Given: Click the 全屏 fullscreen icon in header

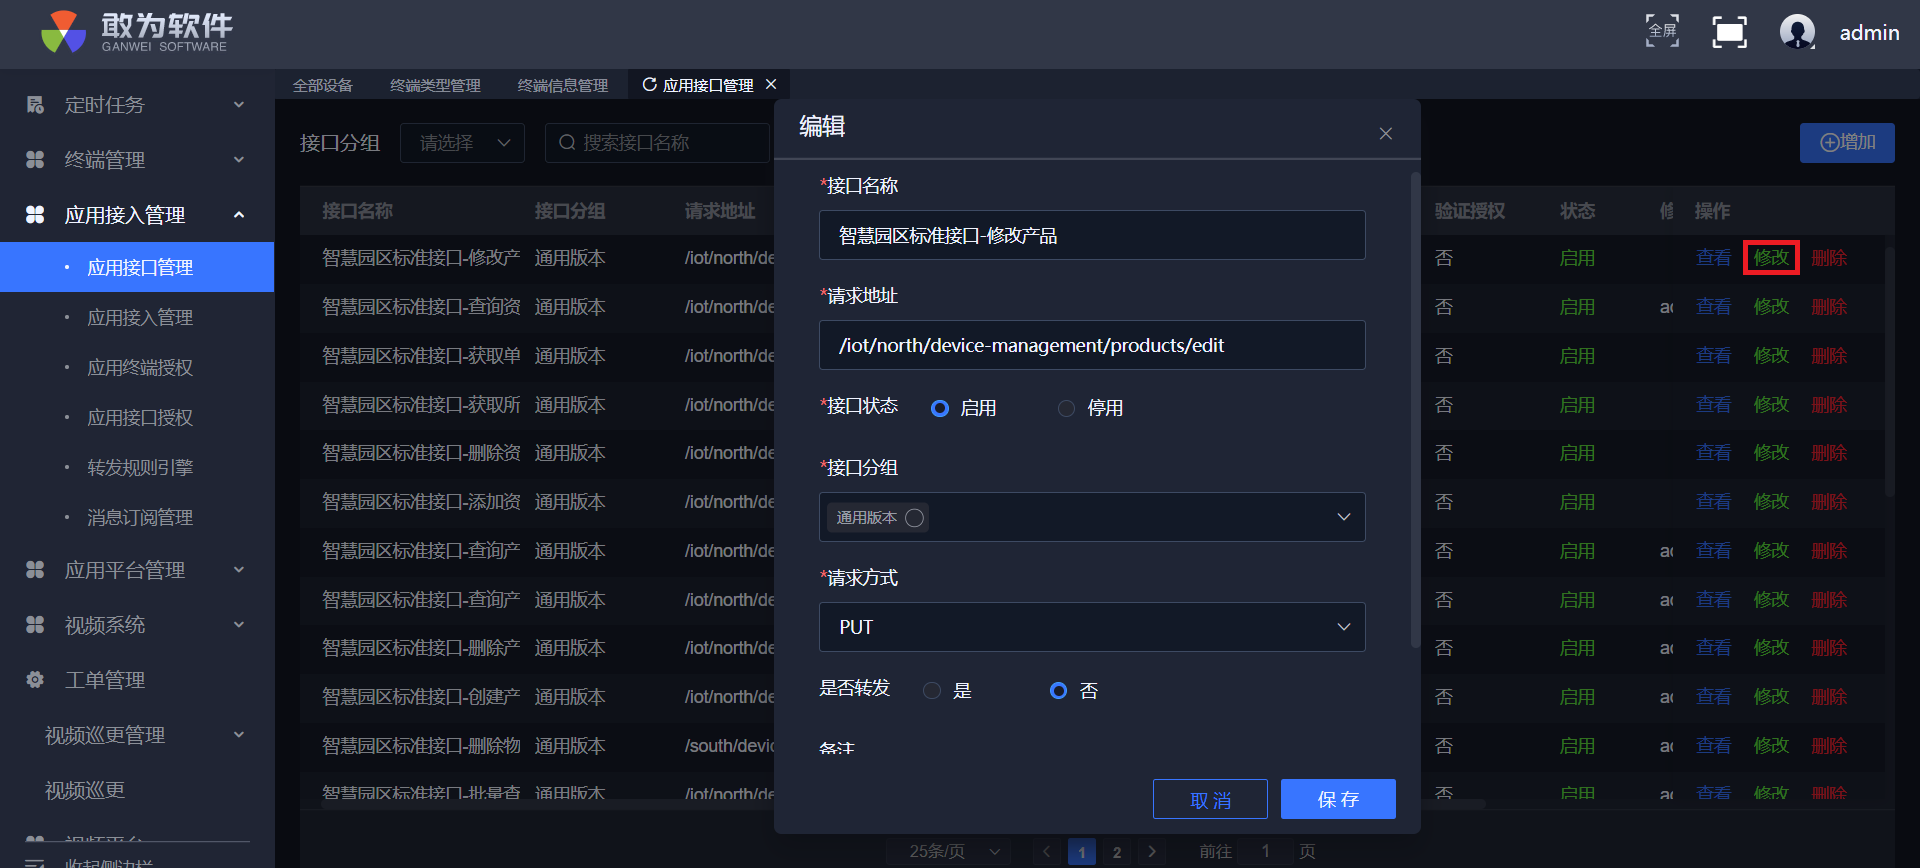Looking at the screenshot, I should point(1662,32).
